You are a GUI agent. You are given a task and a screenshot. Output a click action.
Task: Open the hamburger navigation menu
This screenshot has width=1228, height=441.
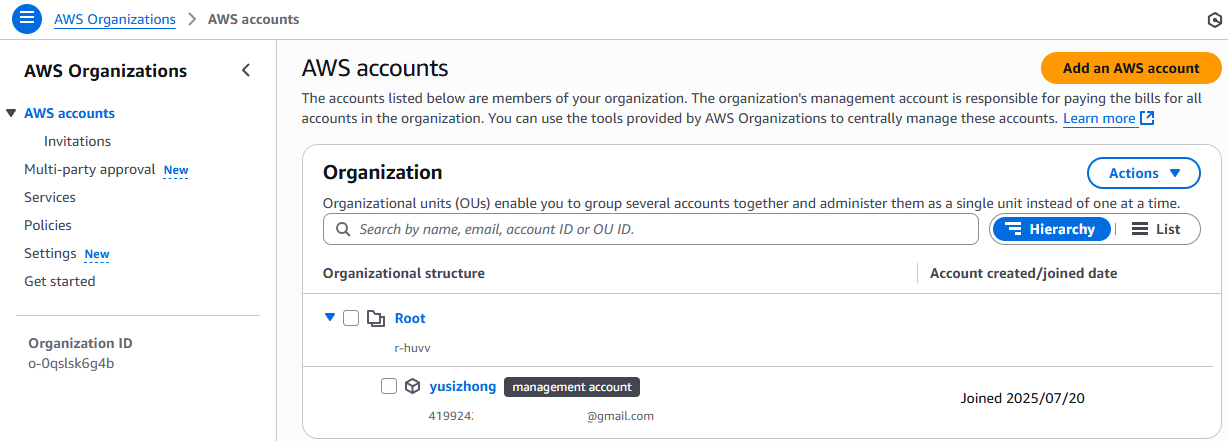click(x=26, y=18)
